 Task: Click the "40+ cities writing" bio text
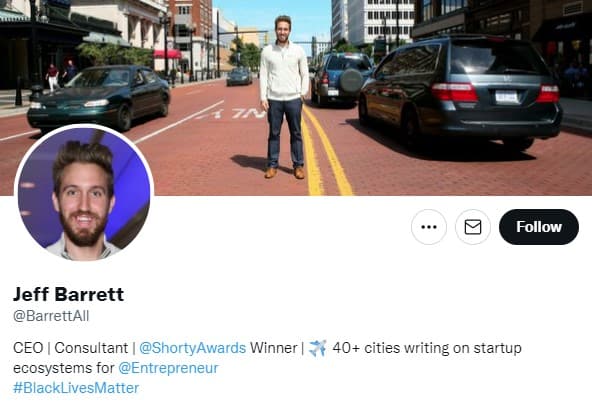click(390, 348)
